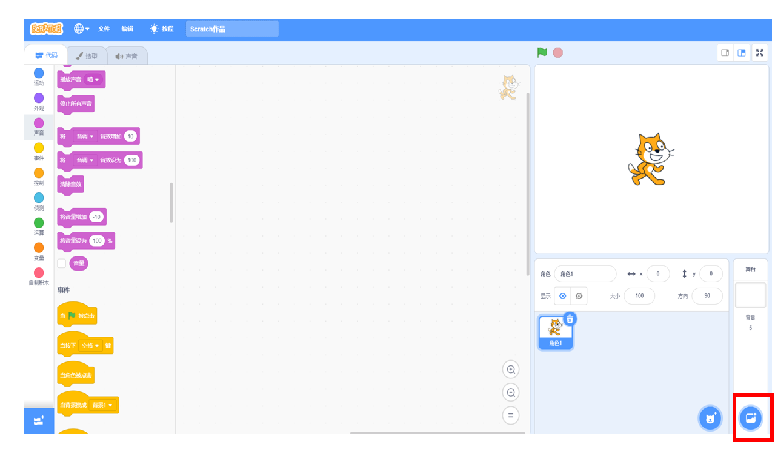781x450 pixels.
Task: Hide the sprite using the crossed-eye button
Action: (x=579, y=296)
